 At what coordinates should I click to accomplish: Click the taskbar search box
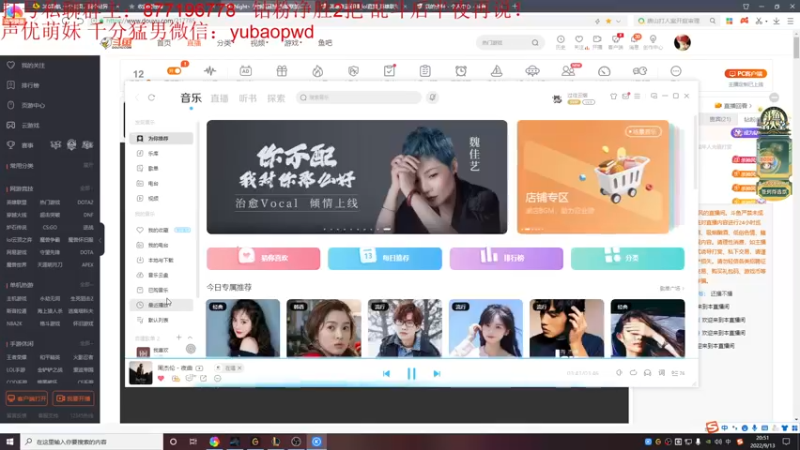(91, 441)
